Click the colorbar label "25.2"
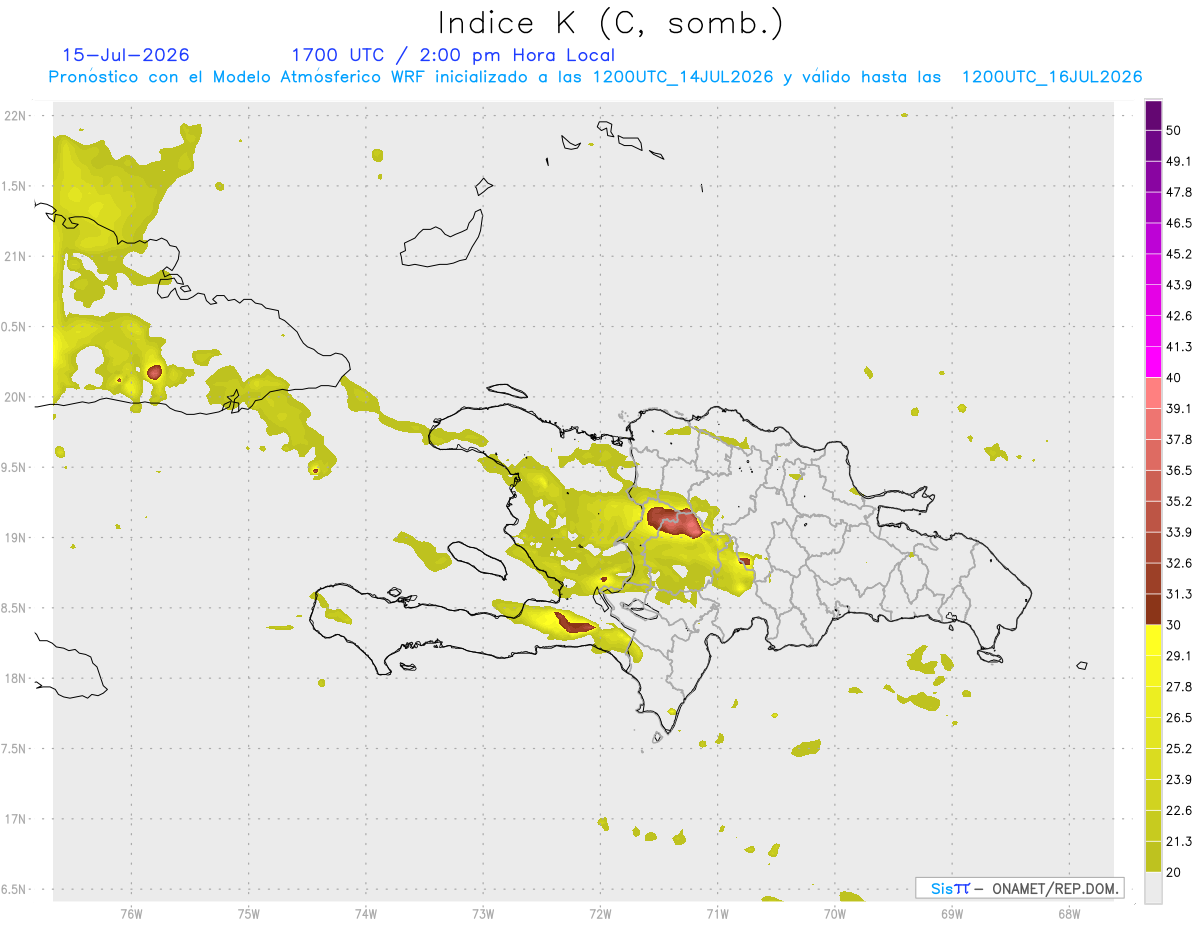The image size is (1200, 927). coord(1180,748)
